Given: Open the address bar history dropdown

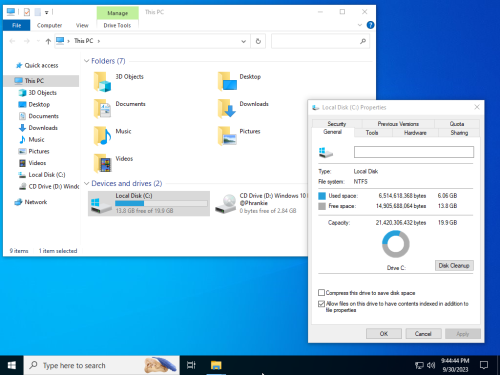Looking at the screenshot, I should click(244, 41).
